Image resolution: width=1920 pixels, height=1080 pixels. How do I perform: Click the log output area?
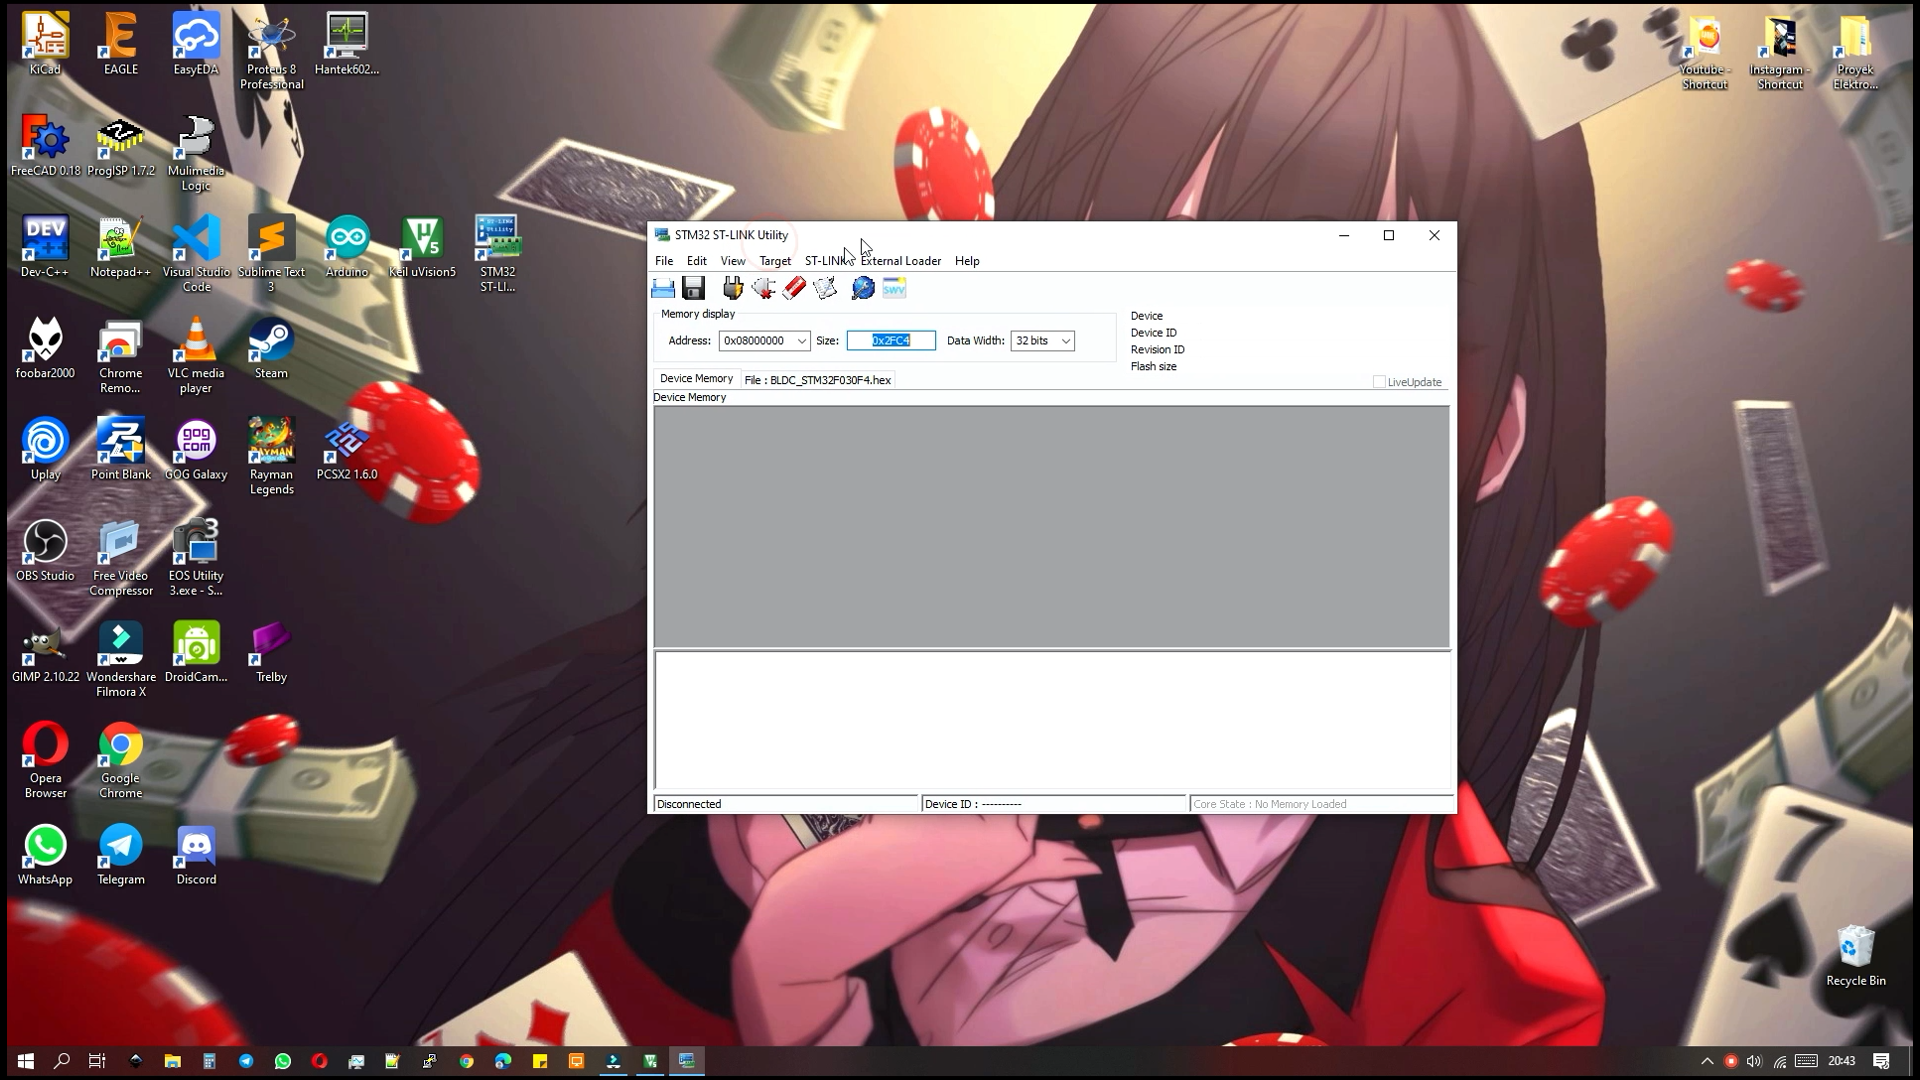pyautogui.click(x=1052, y=719)
